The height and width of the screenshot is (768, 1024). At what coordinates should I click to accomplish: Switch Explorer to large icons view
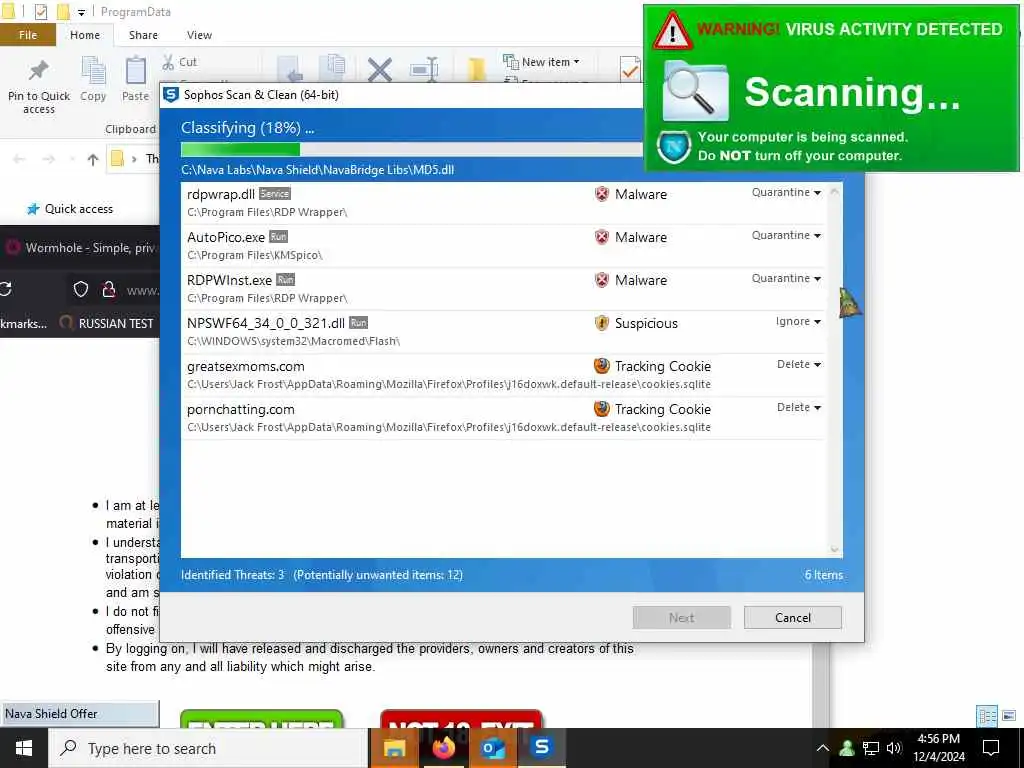[1009, 716]
